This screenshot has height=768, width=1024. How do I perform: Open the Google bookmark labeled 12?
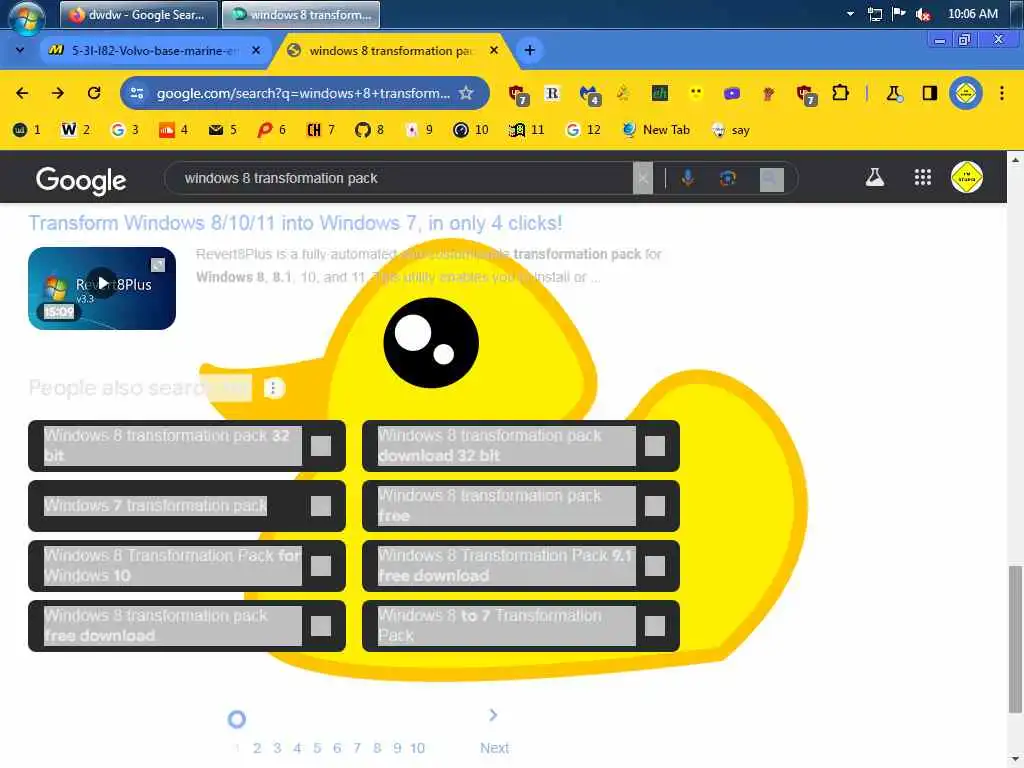point(583,130)
